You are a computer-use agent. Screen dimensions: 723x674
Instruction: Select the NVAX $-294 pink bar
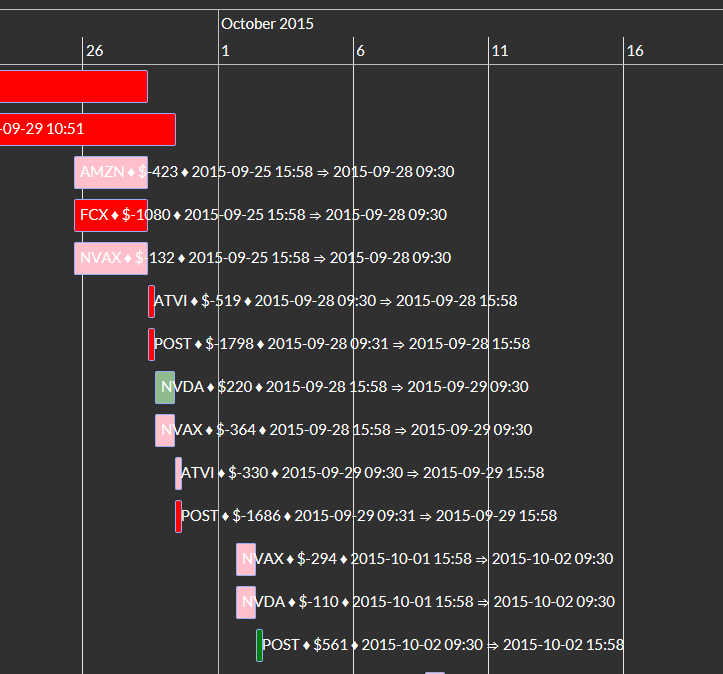pos(246,559)
